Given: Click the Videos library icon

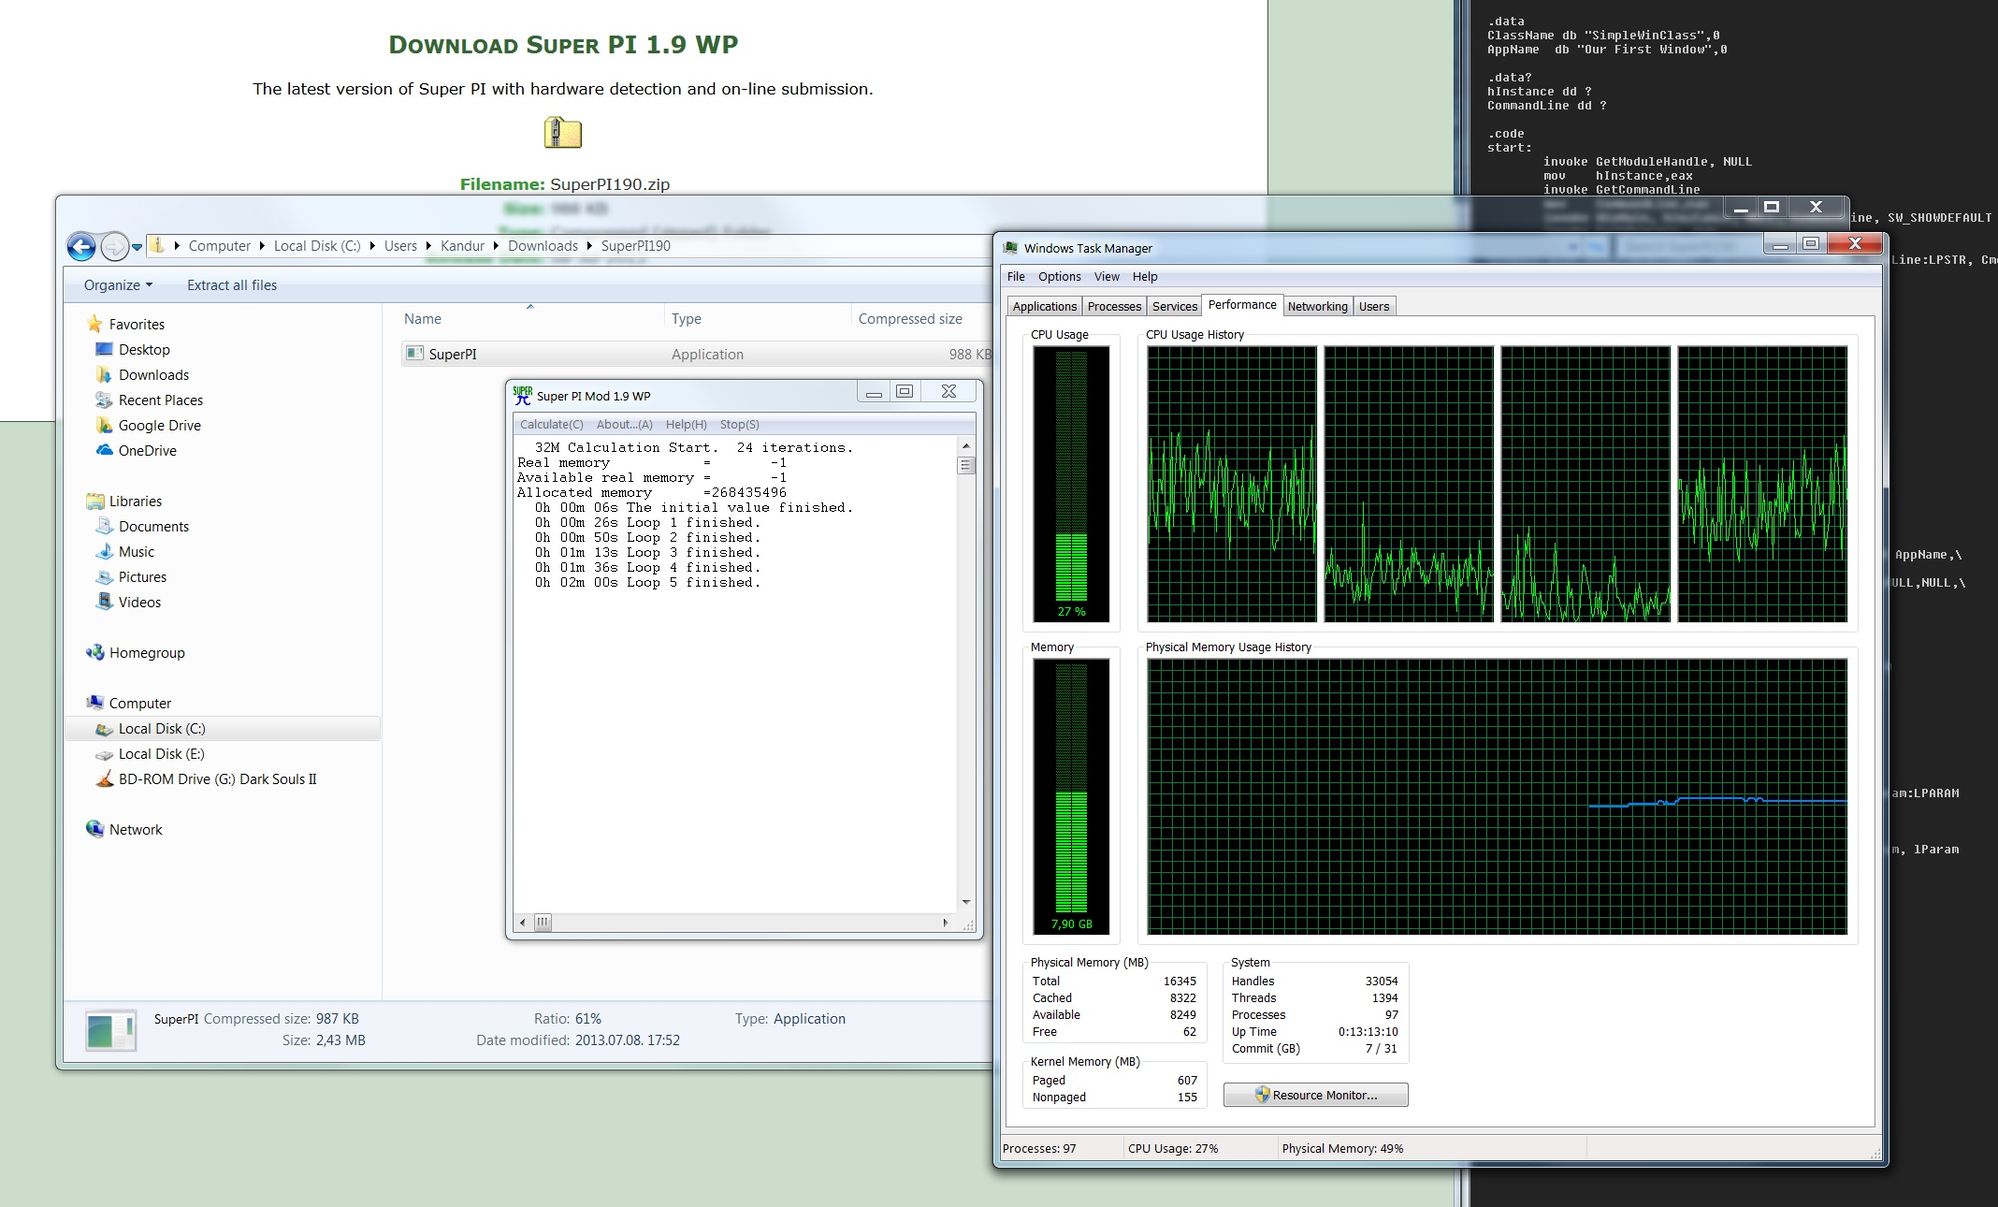Looking at the screenshot, I should click(x=104, y=602).
